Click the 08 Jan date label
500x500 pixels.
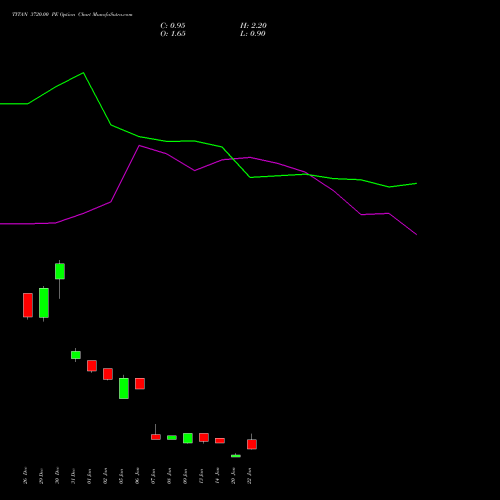pos(169,475)
